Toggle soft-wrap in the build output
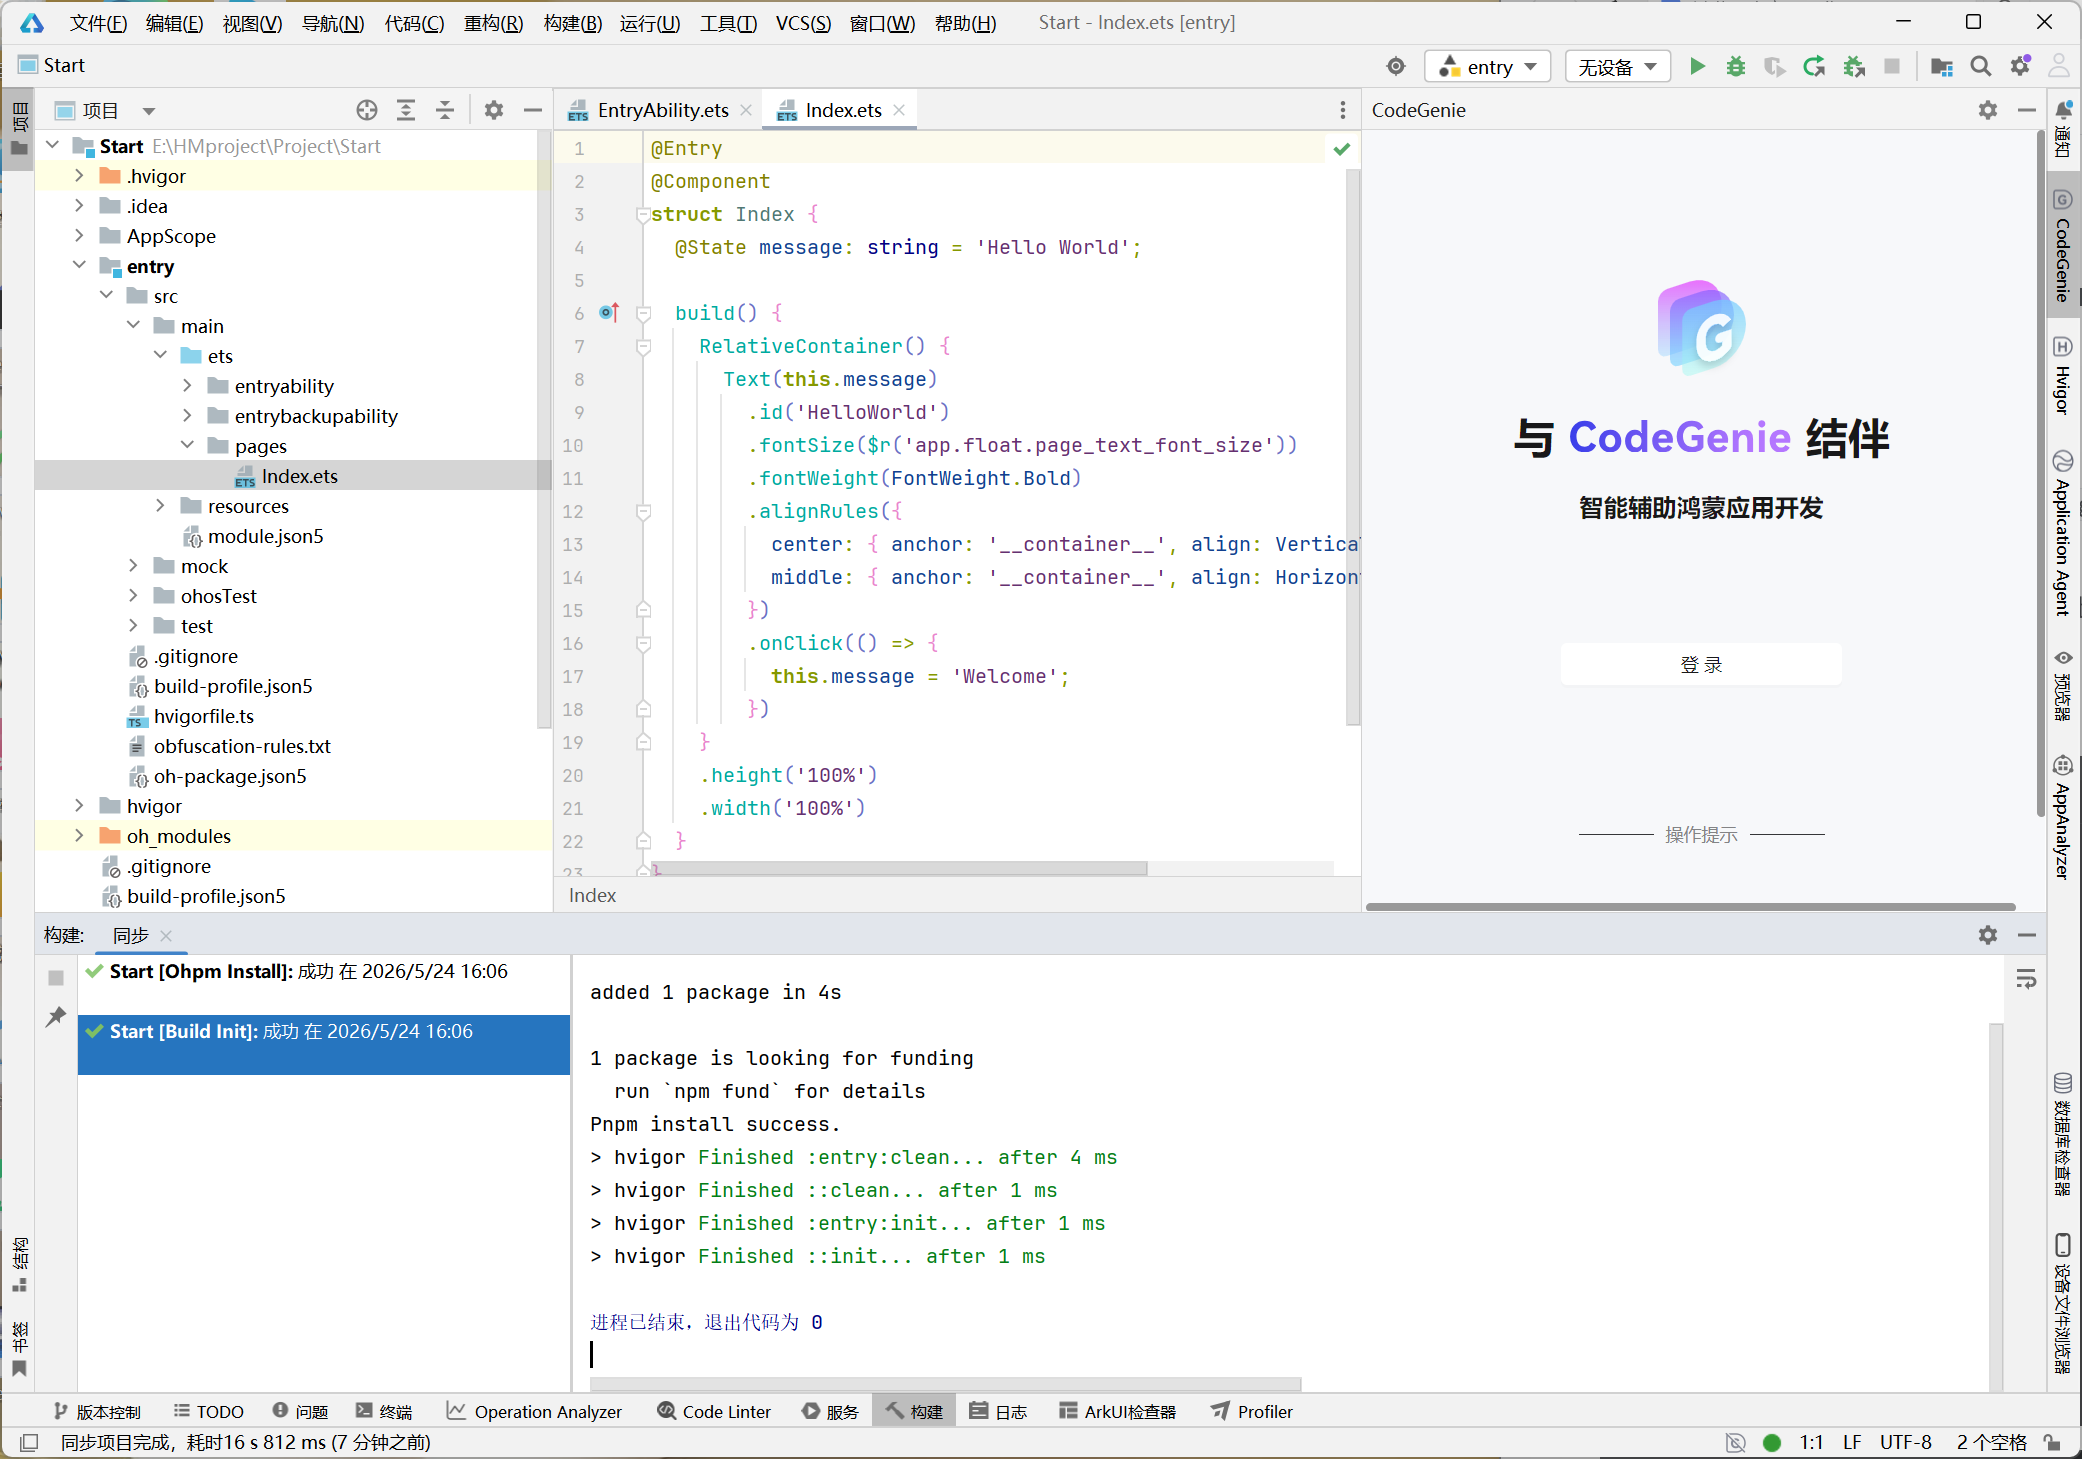The image size is (2082, 1459). (2026, 979)
